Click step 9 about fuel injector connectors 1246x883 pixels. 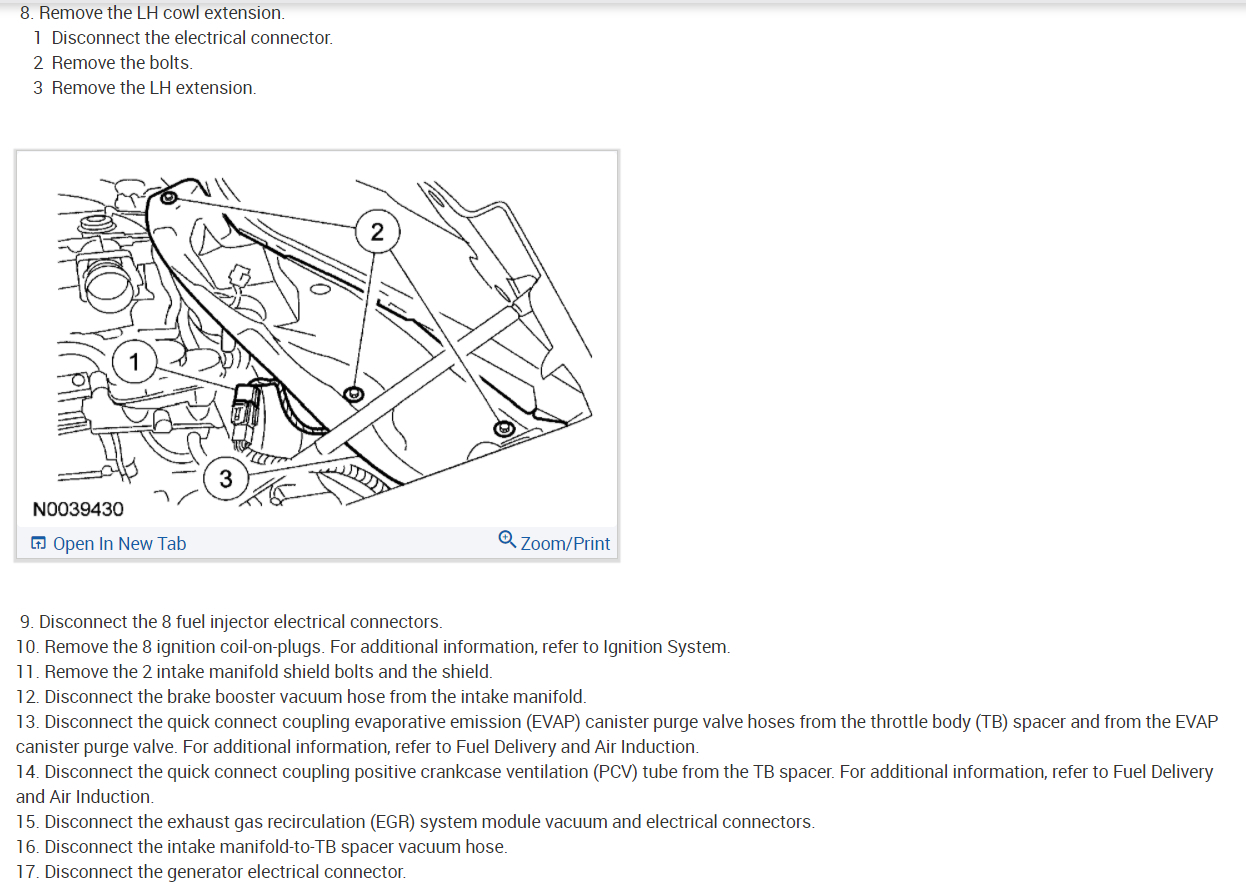pos(230,622)
